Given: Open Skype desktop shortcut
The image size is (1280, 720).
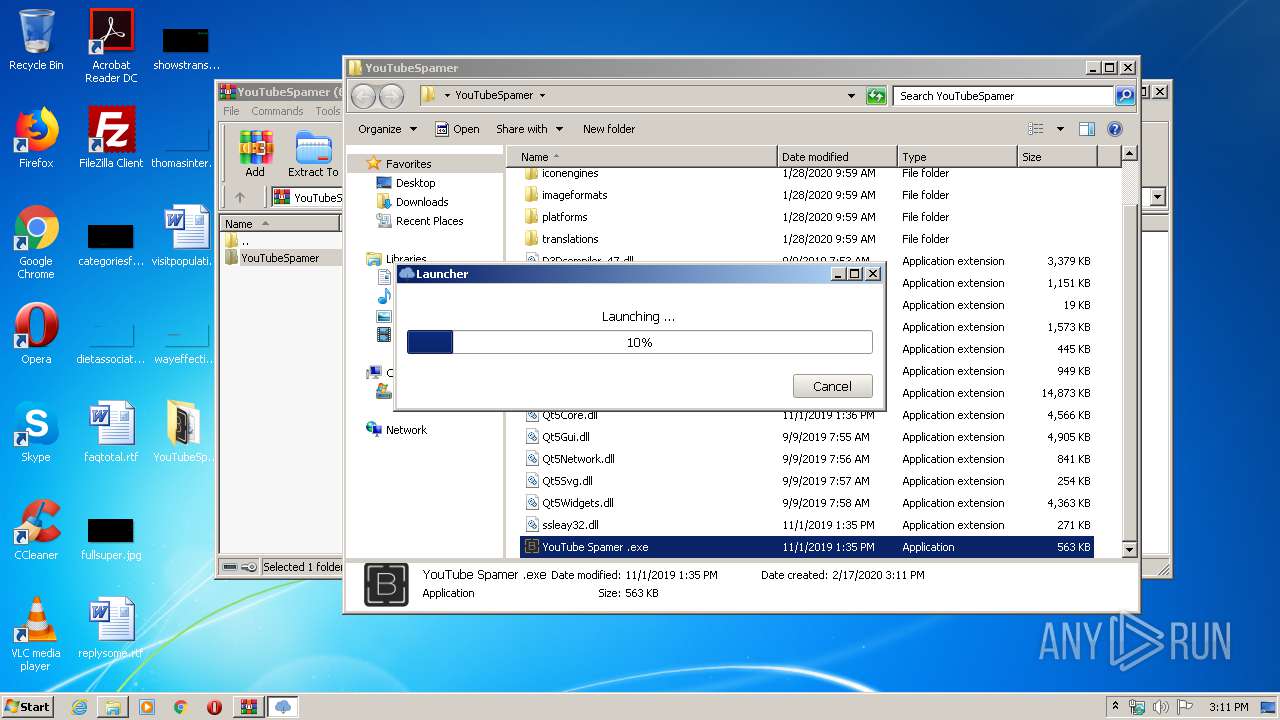Looking at the screenshot, I should point(36,432).
